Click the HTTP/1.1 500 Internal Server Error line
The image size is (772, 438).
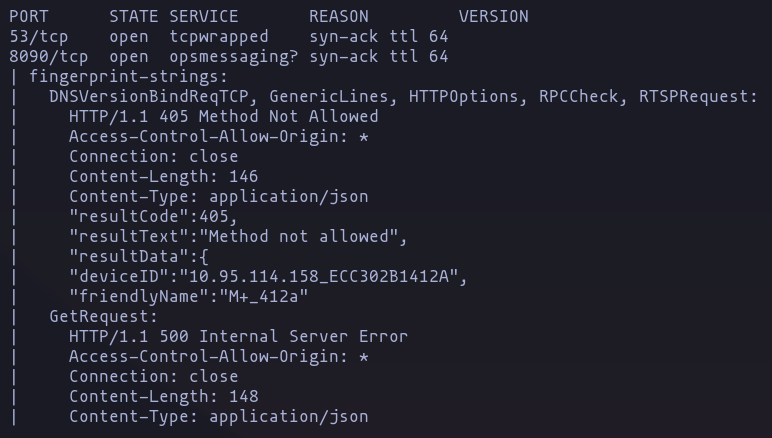click(x=238, y=337)
